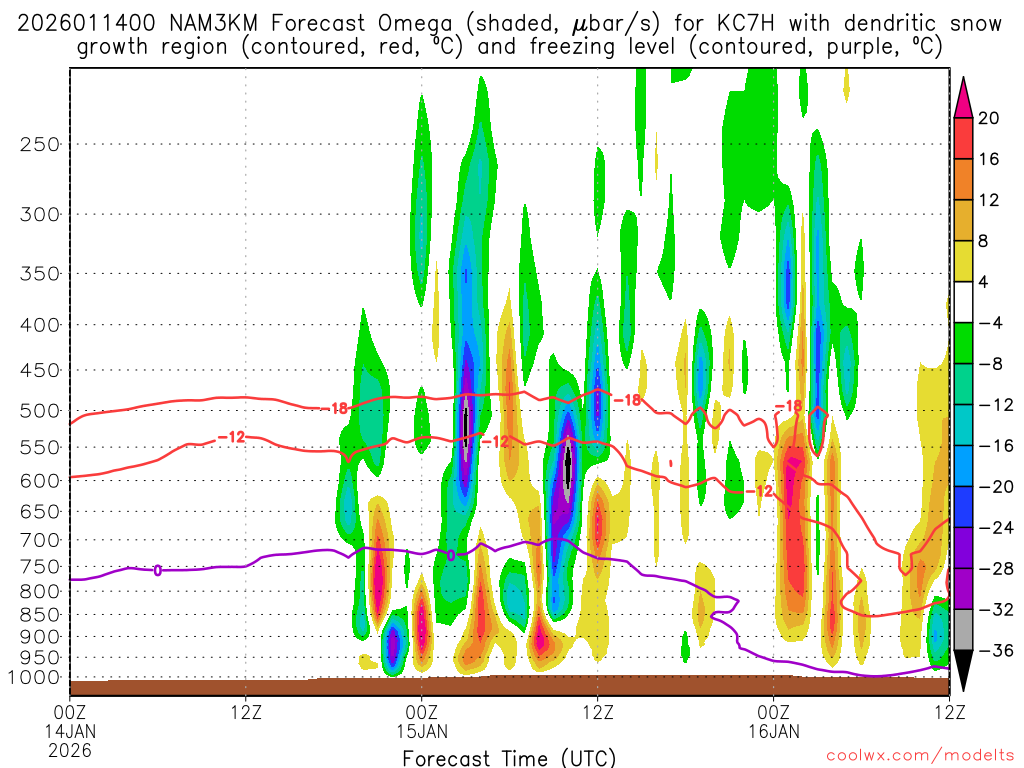Click the 900 pressure level label

tap(40, 637)
